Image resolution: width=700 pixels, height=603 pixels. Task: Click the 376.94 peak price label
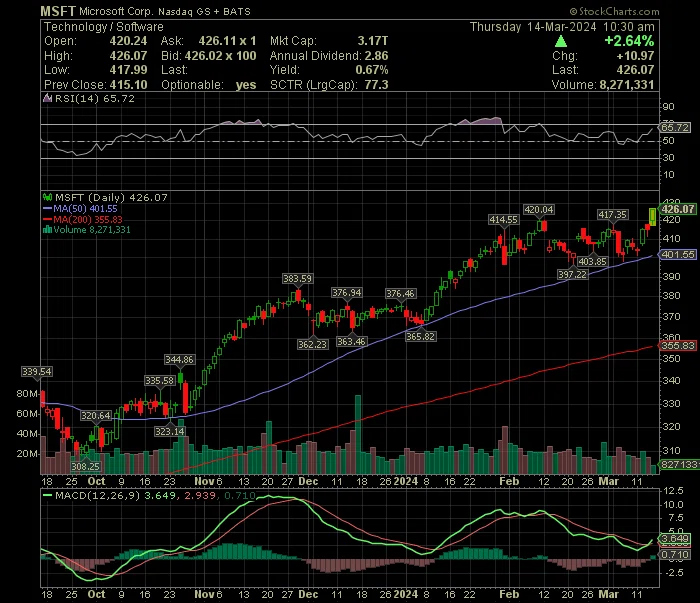(x=347, y=293)
